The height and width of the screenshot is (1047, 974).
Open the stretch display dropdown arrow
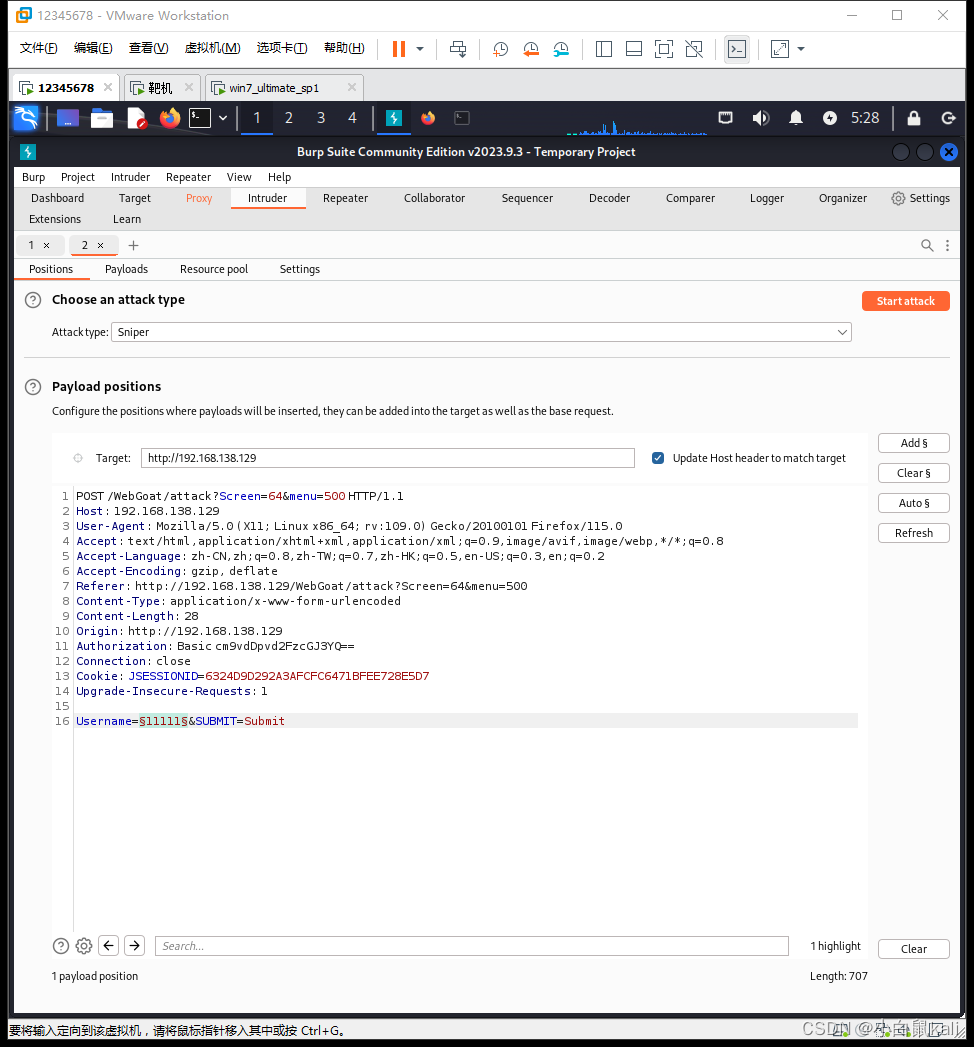(801, 49)
